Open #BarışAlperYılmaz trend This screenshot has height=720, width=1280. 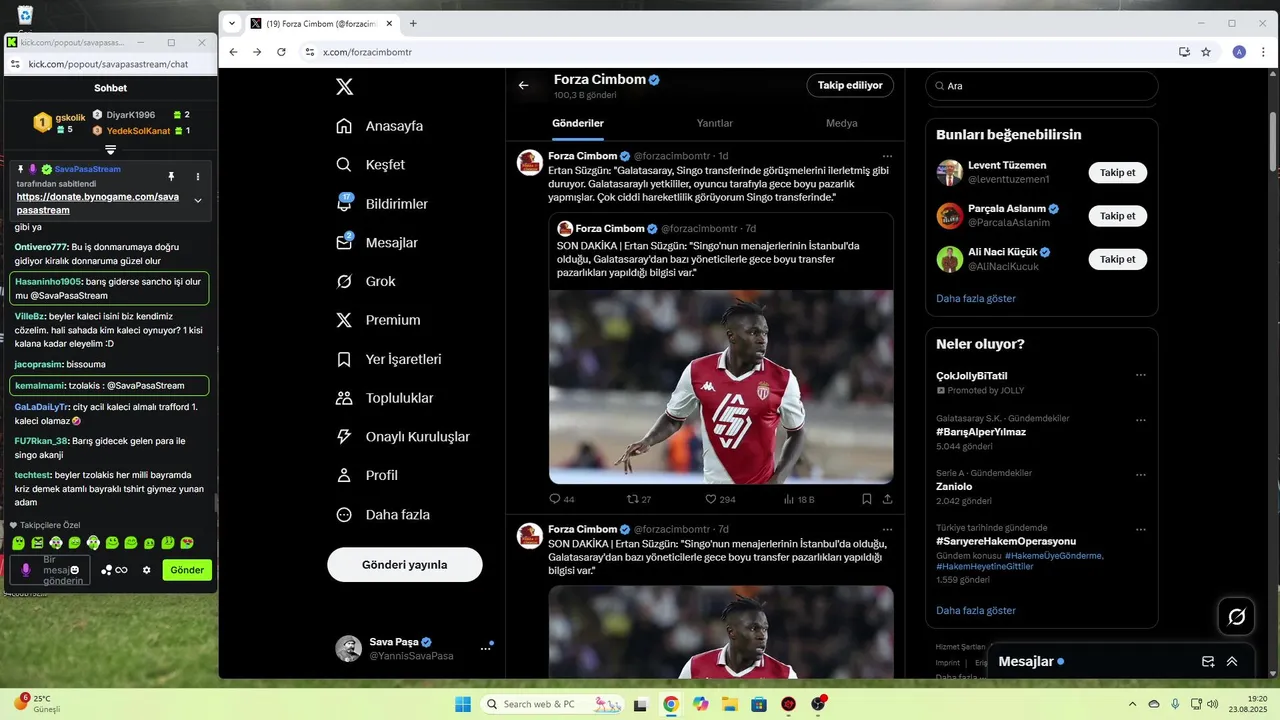981,432
